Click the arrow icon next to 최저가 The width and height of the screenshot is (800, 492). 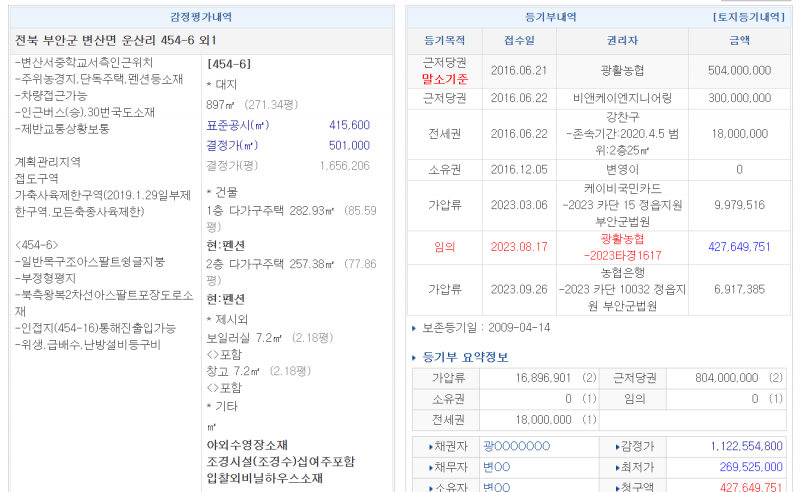point(616,467)
